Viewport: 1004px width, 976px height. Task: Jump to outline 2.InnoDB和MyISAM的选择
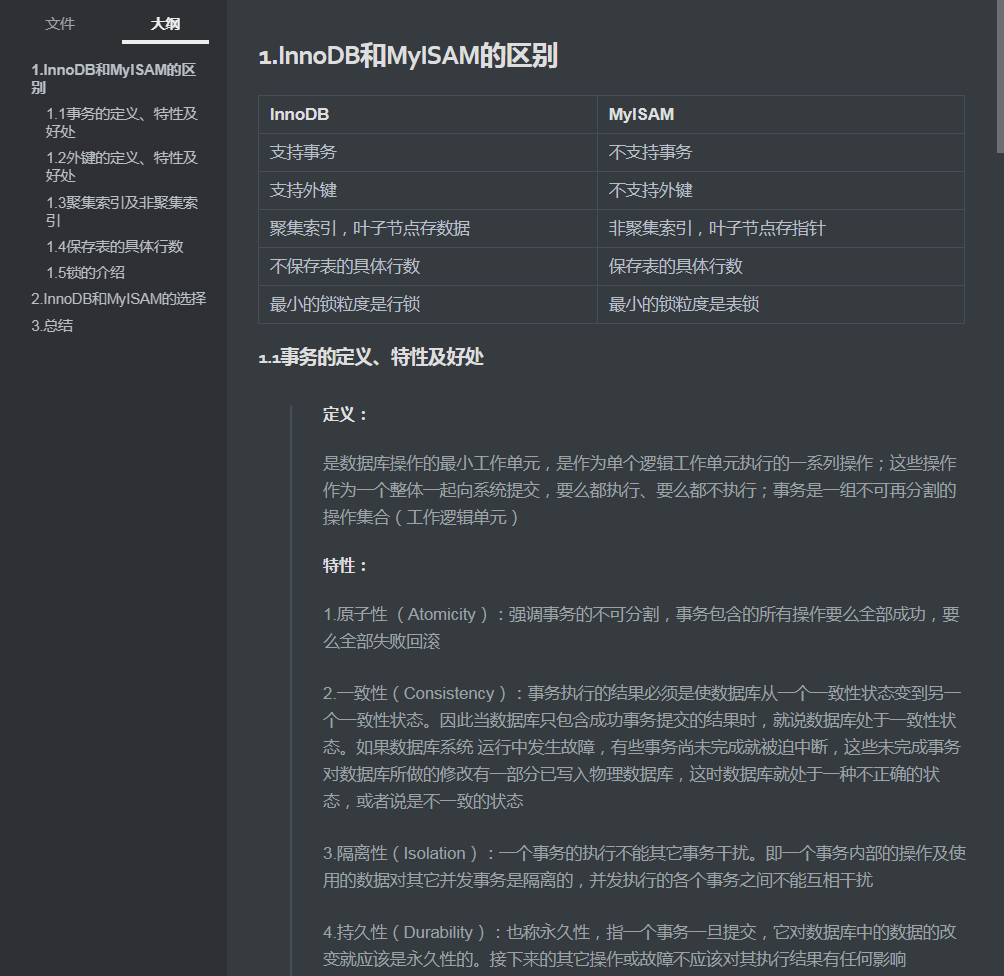[118, 299]
